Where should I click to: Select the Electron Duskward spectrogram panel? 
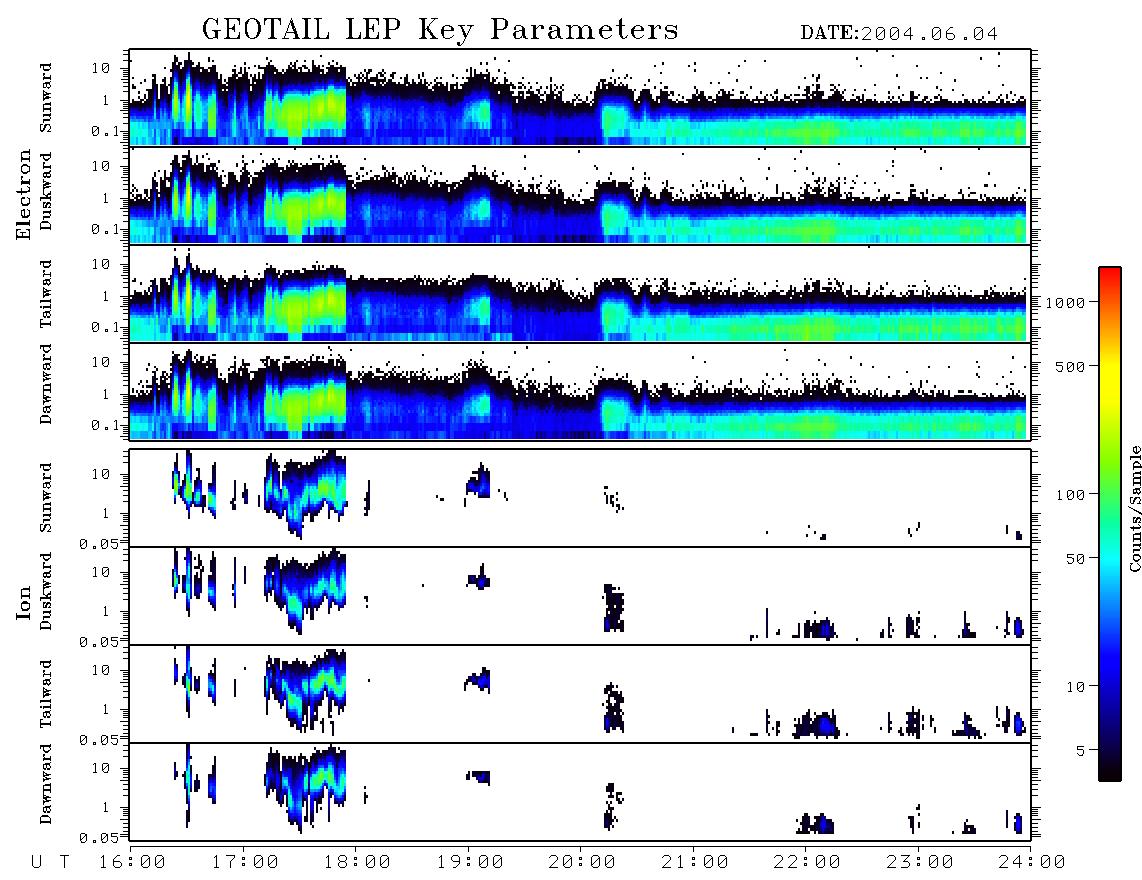(x=580, y=195)
